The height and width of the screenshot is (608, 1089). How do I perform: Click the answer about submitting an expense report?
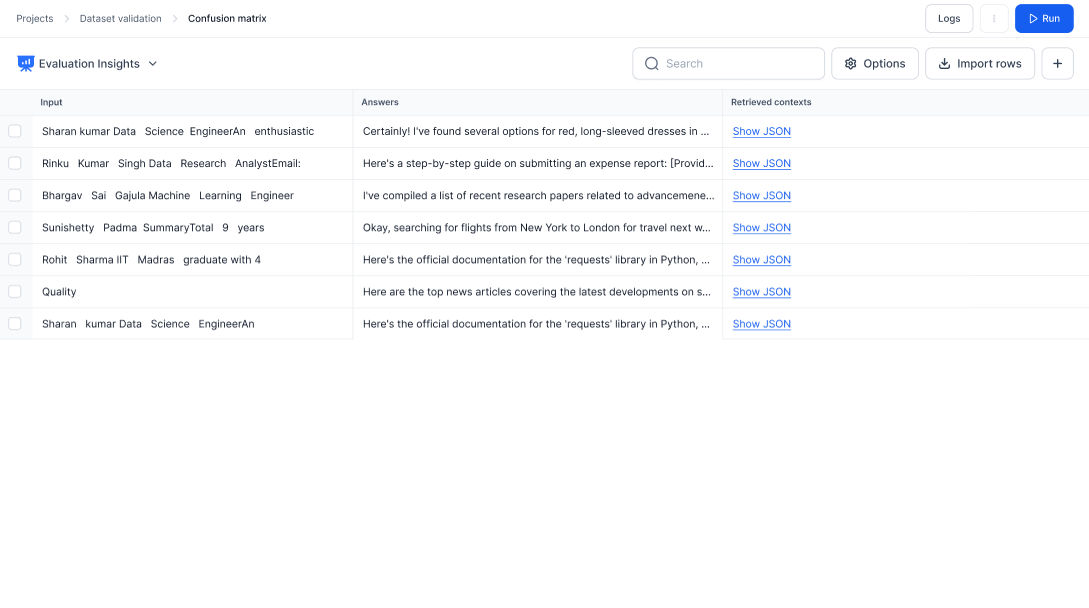point(538,163)
